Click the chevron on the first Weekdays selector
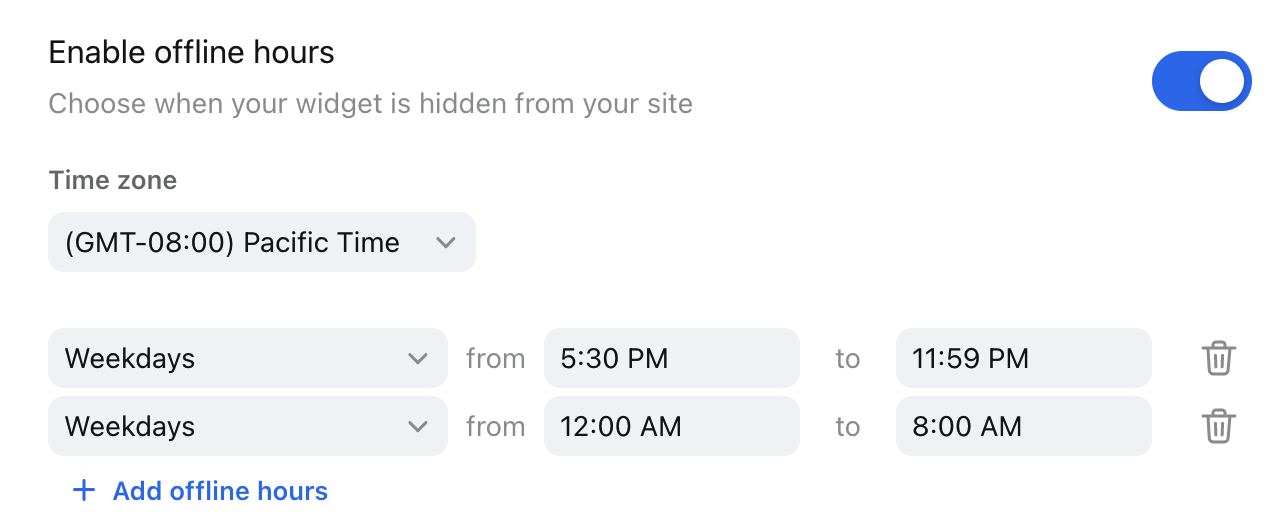Image resolution: width=1286 pixels, height=526 pixels. [417, 358]
